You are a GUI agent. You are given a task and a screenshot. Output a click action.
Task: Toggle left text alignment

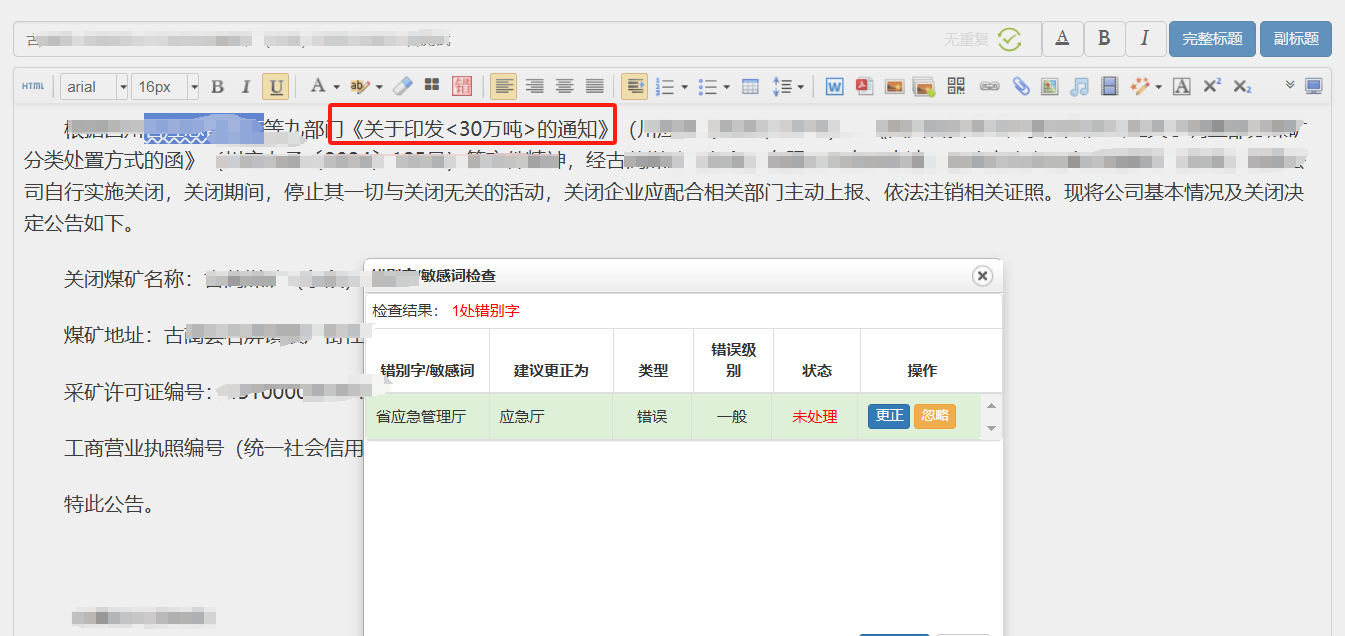tap(504, 87)
